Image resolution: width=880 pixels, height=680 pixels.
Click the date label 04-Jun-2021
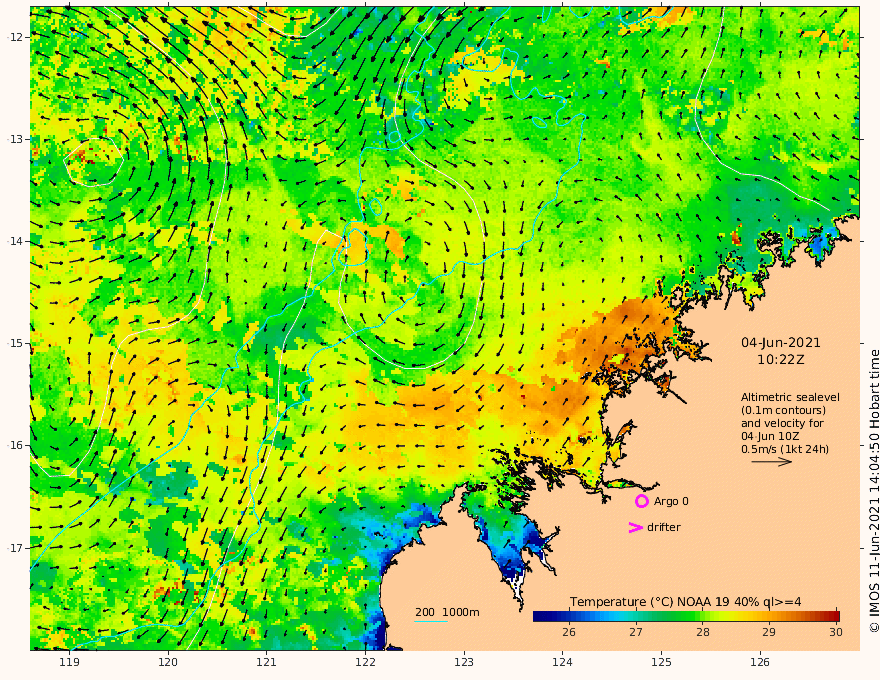[781, 343]
